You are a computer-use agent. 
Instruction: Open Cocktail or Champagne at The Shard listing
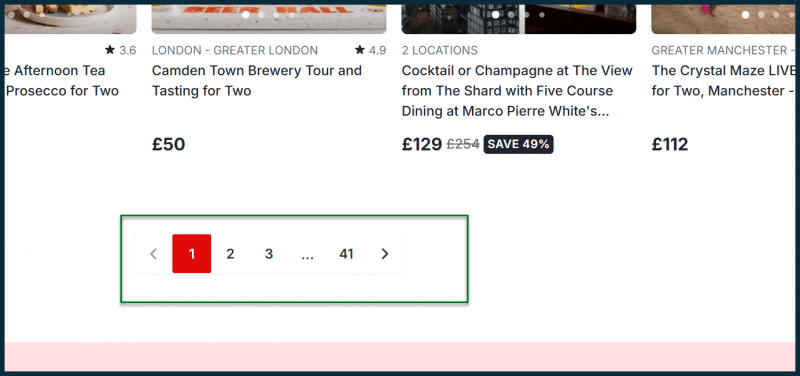tap(517, 91)
